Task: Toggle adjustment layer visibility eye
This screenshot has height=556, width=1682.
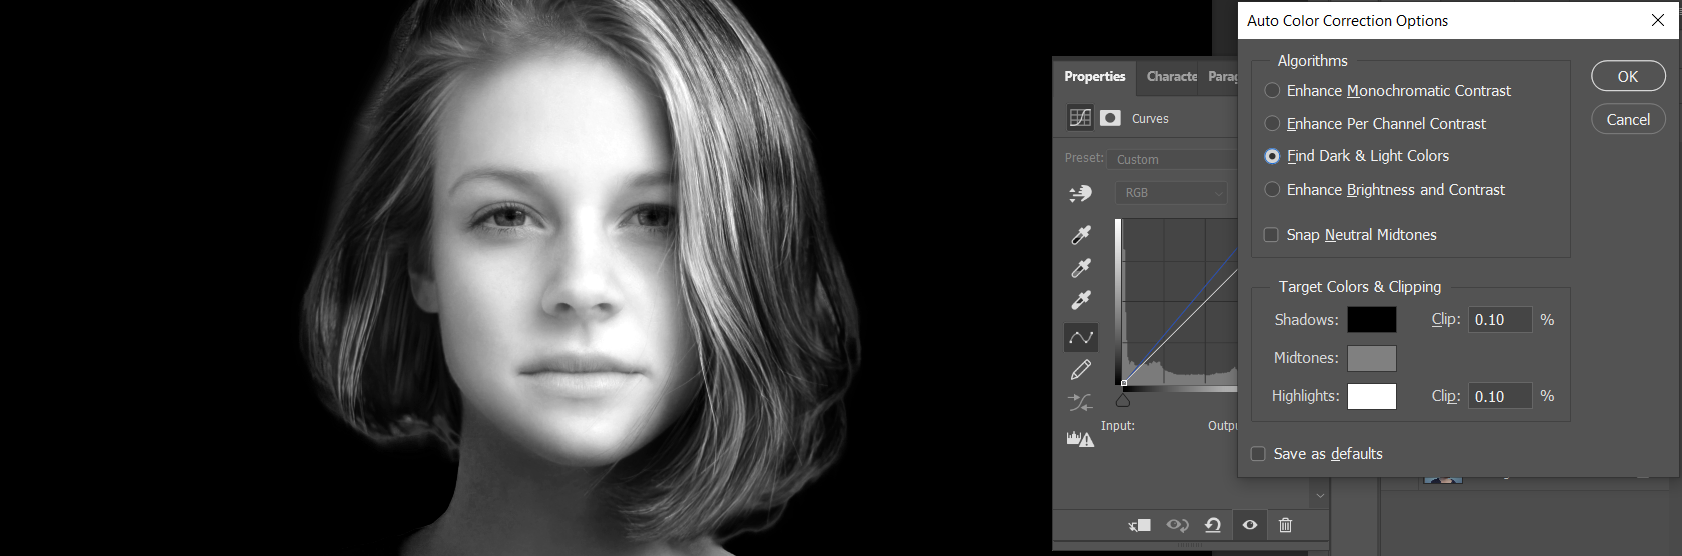Action: click(1250, 525)
